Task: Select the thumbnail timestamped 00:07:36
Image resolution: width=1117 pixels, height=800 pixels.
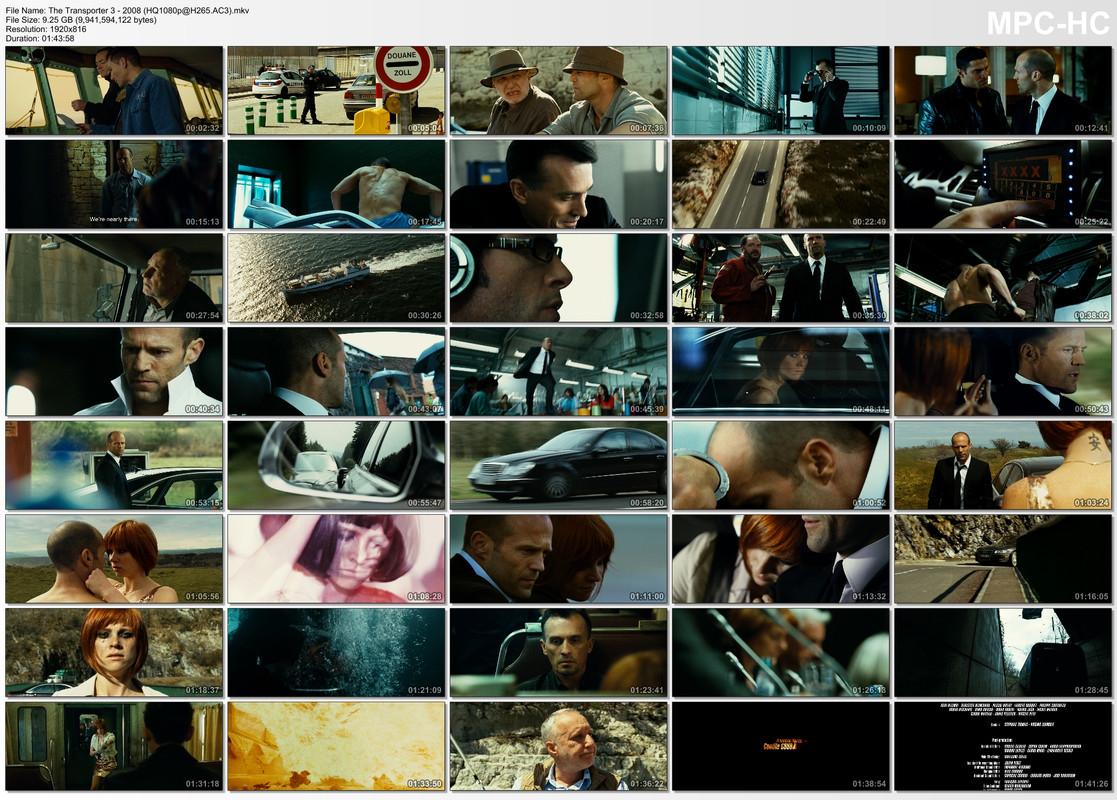Action: click(x=558, y=90)
